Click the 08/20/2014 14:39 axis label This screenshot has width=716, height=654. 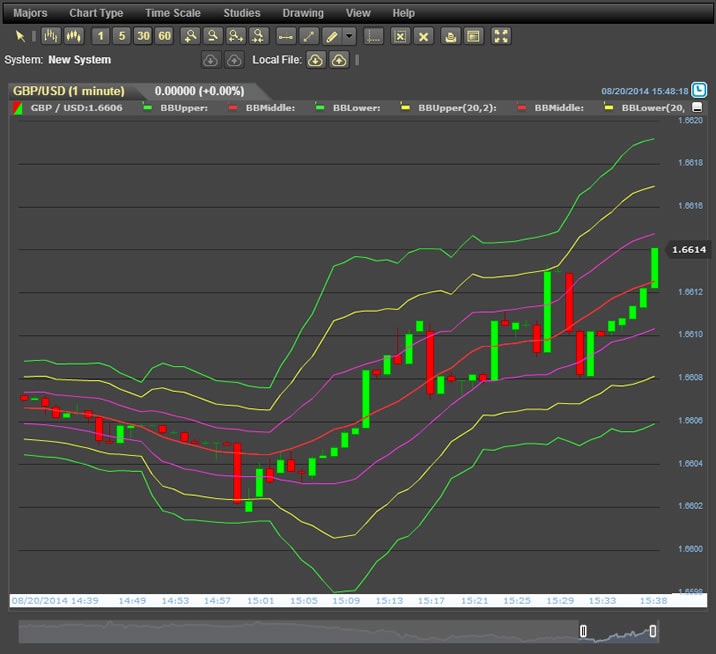55,601
